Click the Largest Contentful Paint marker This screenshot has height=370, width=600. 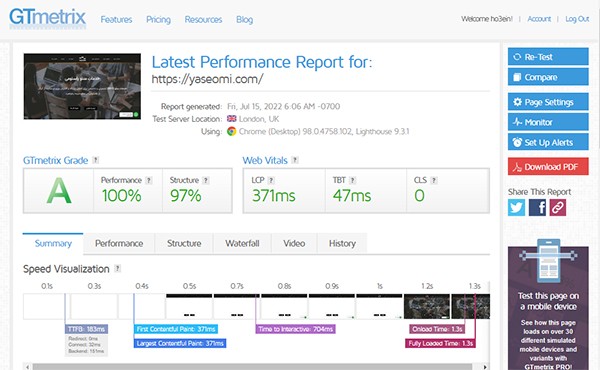180,343
